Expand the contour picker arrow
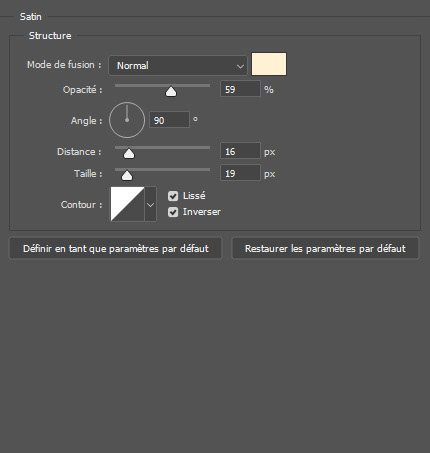 [x=150, y=204]
